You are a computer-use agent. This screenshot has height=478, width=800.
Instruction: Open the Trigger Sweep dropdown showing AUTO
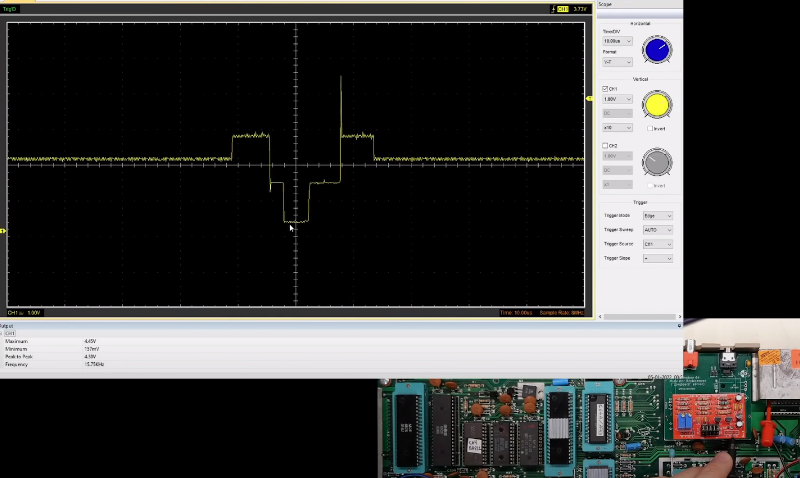click(x=657, y=230)
